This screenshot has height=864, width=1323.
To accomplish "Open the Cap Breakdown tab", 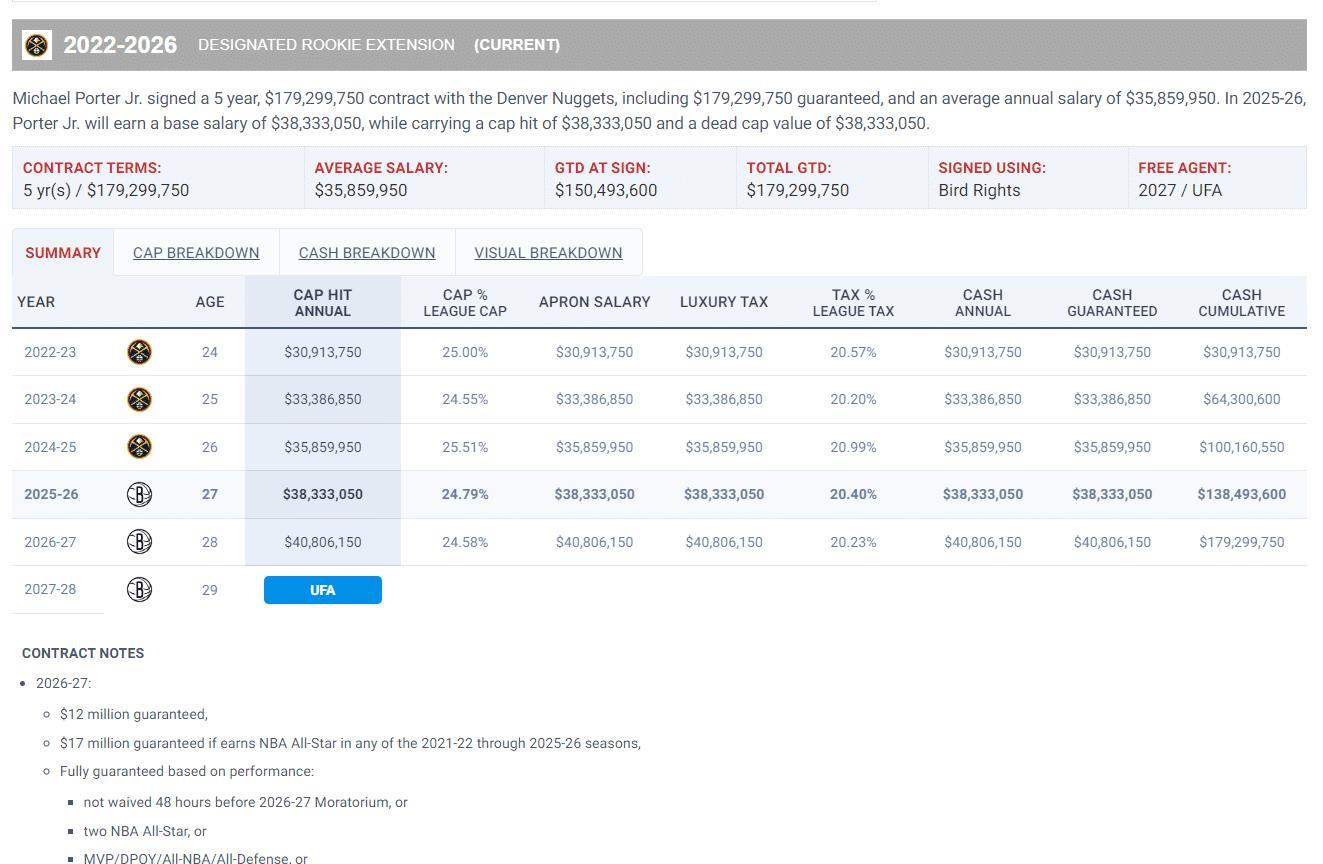I will [x=196, y=253].
